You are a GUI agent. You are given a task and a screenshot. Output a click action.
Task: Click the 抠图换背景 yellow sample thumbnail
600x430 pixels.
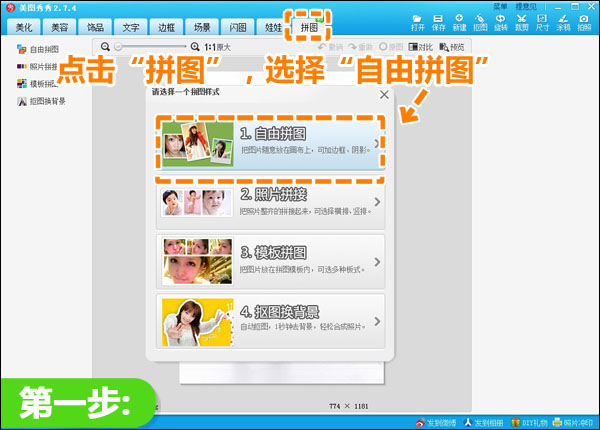click(197, 322)
